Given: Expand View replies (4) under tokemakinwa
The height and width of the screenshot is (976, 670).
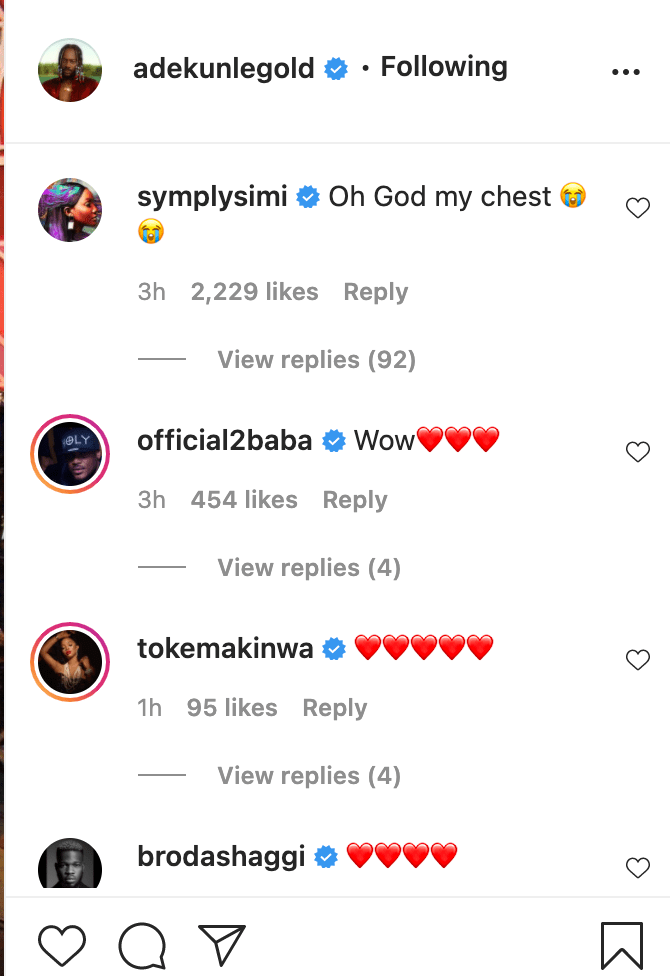Looking at the screenshot, I should (309, 776).
